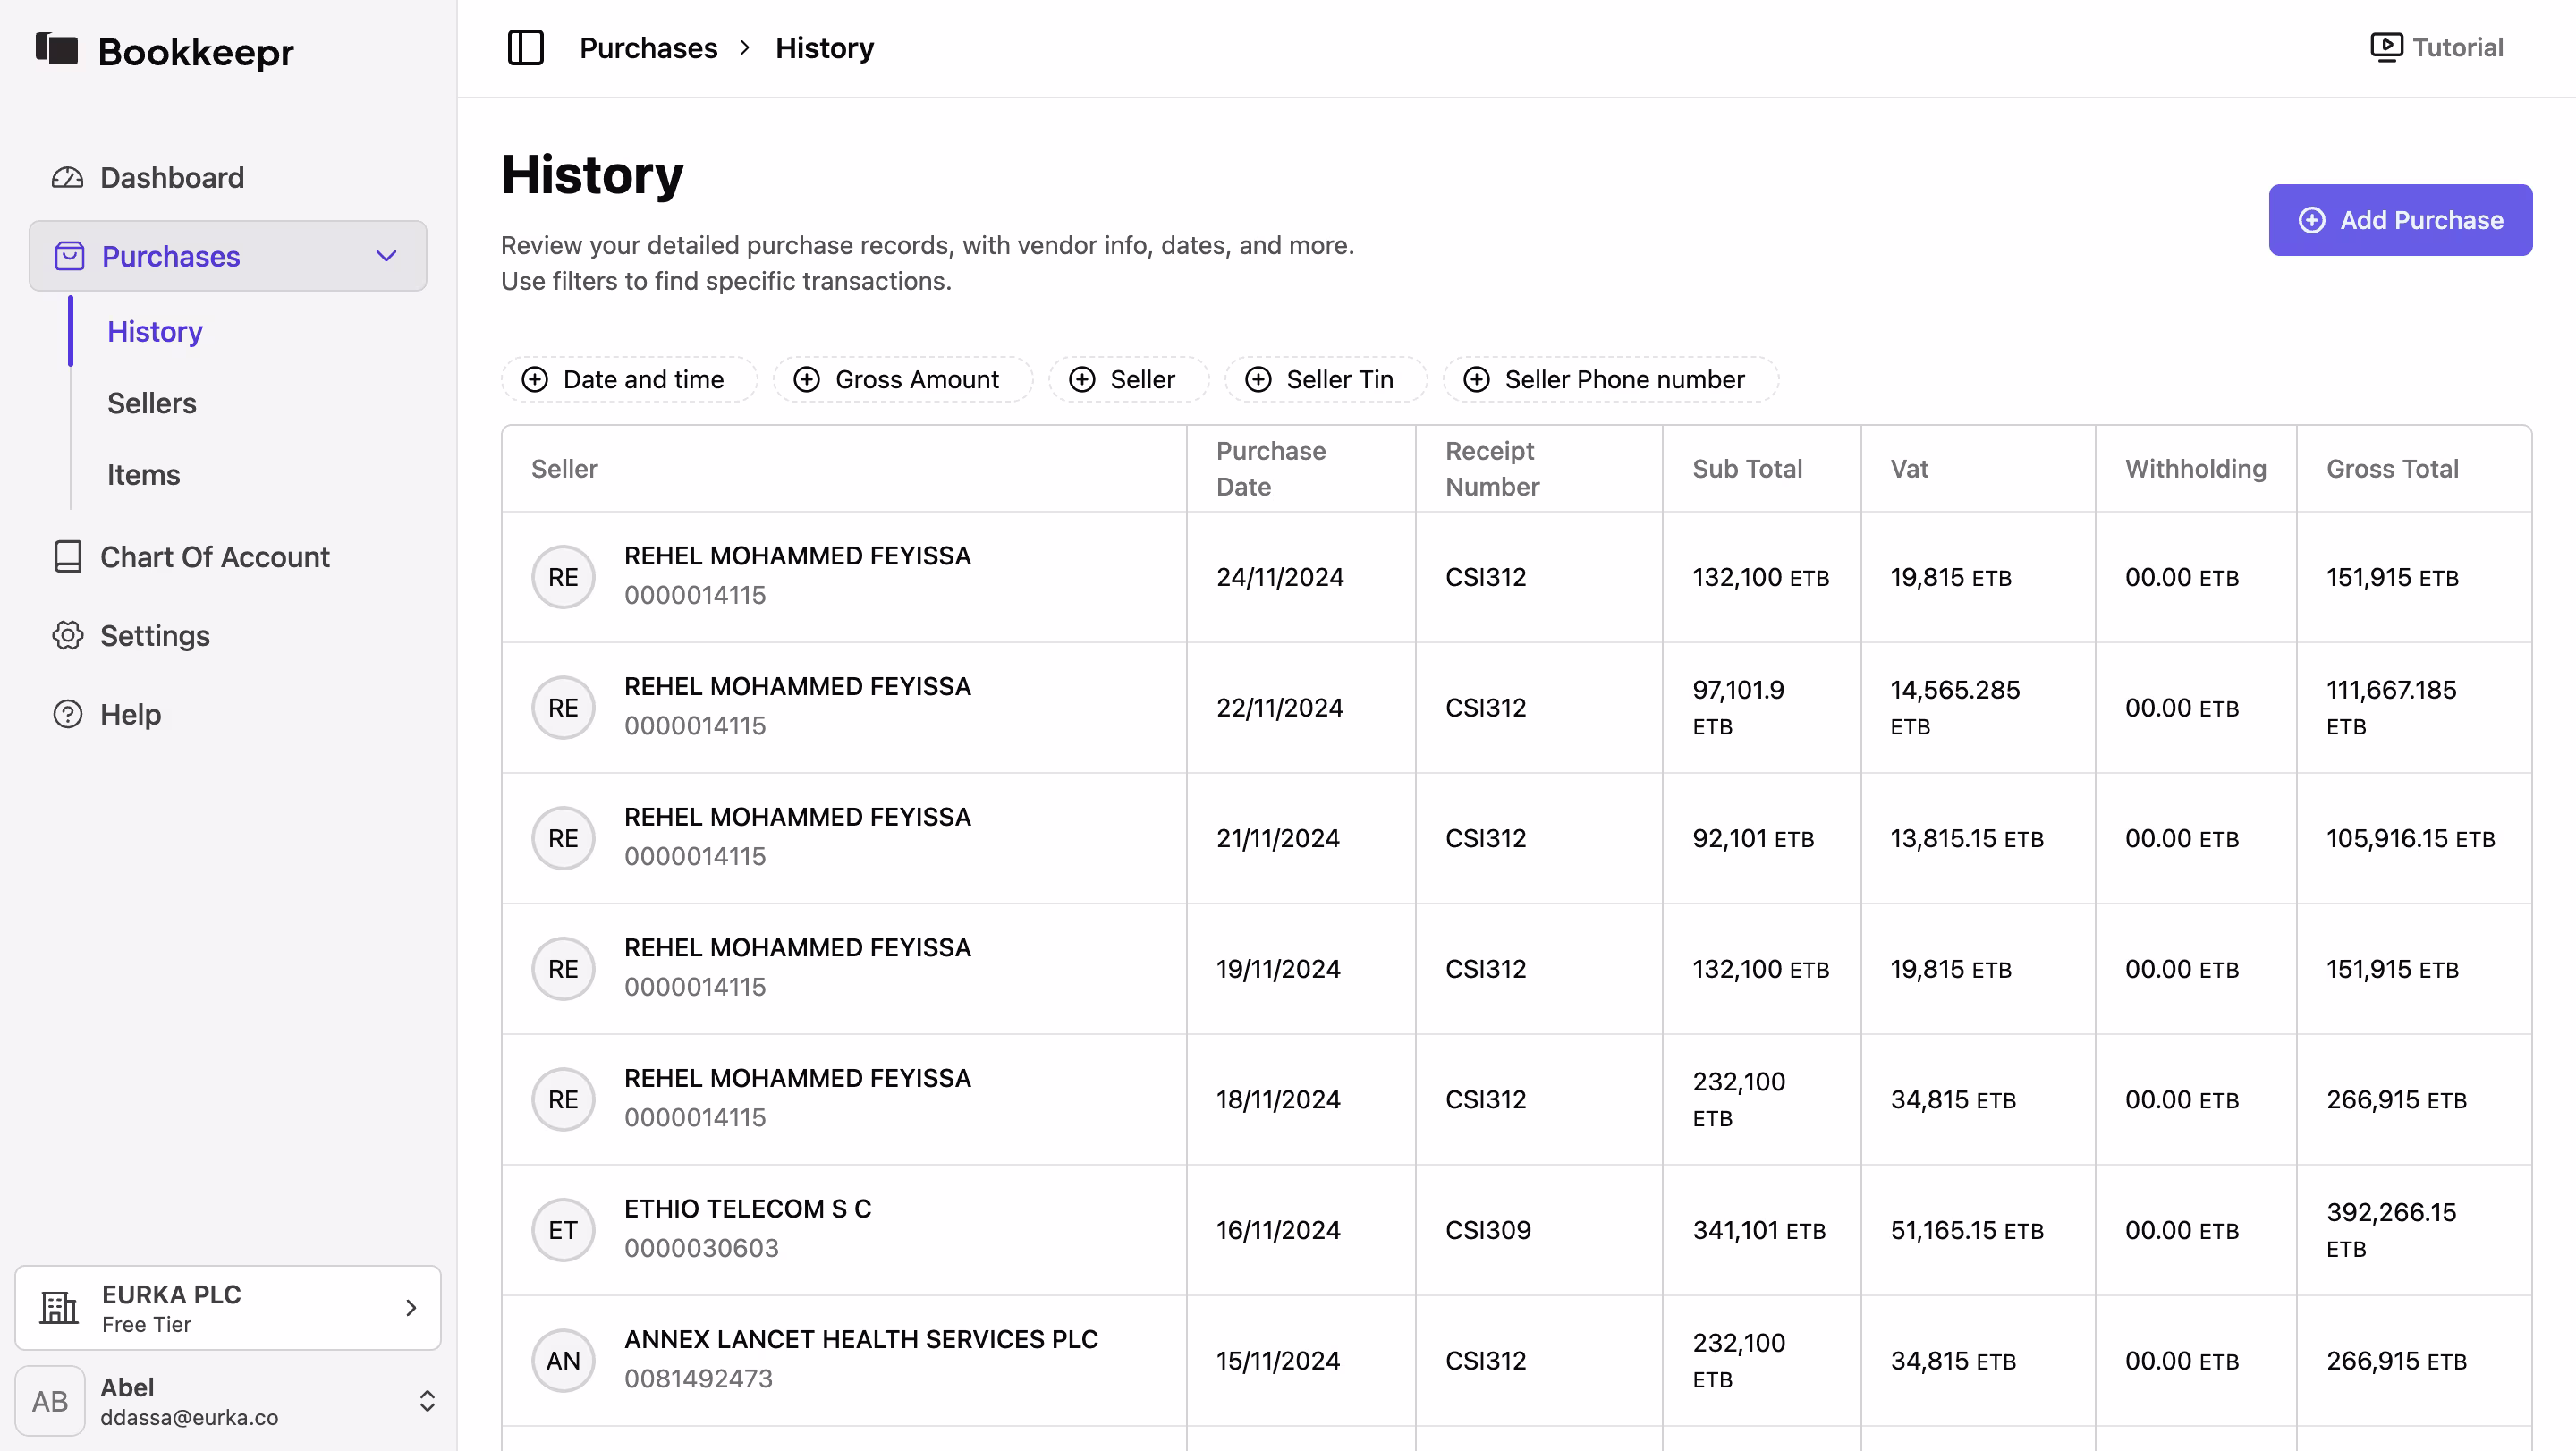The width and height of the screenshot is (2576, 1451).
Task: Open the Sellers submenu item
Action: tap(152, 403)
